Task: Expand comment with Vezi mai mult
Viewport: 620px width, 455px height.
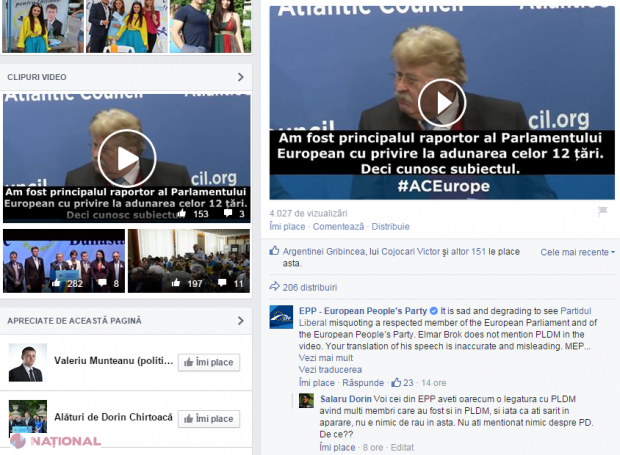Action: [x=325, y=357]
